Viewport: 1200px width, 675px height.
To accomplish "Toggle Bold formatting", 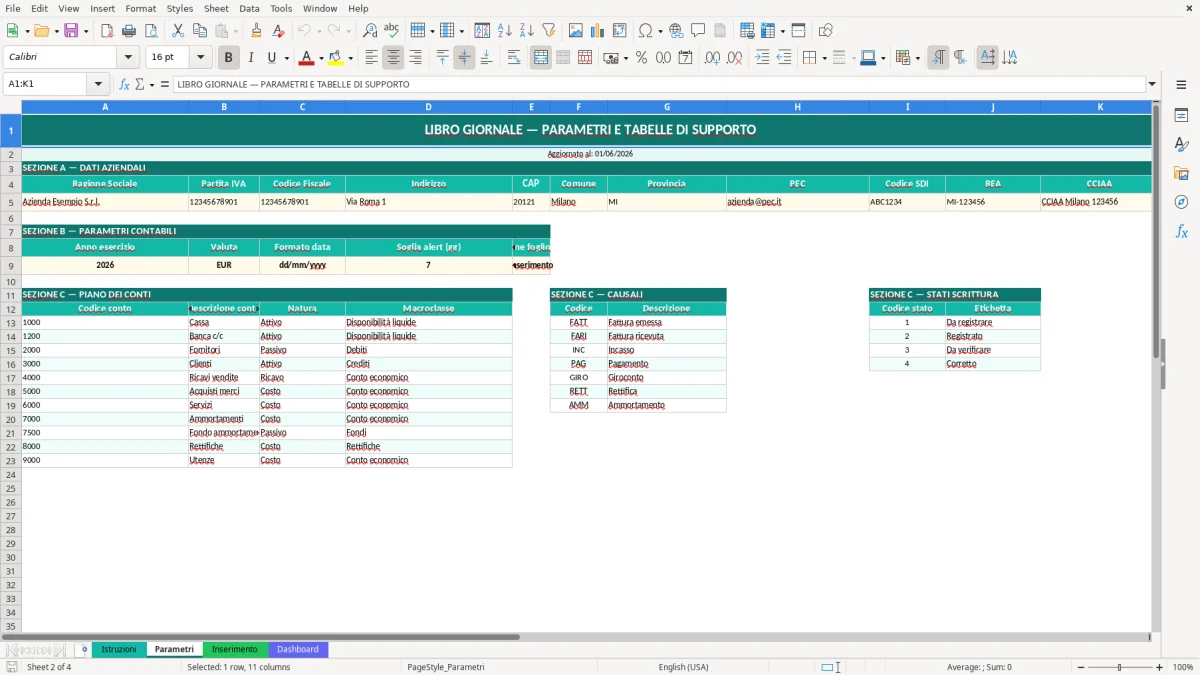I will coord(228,58).
